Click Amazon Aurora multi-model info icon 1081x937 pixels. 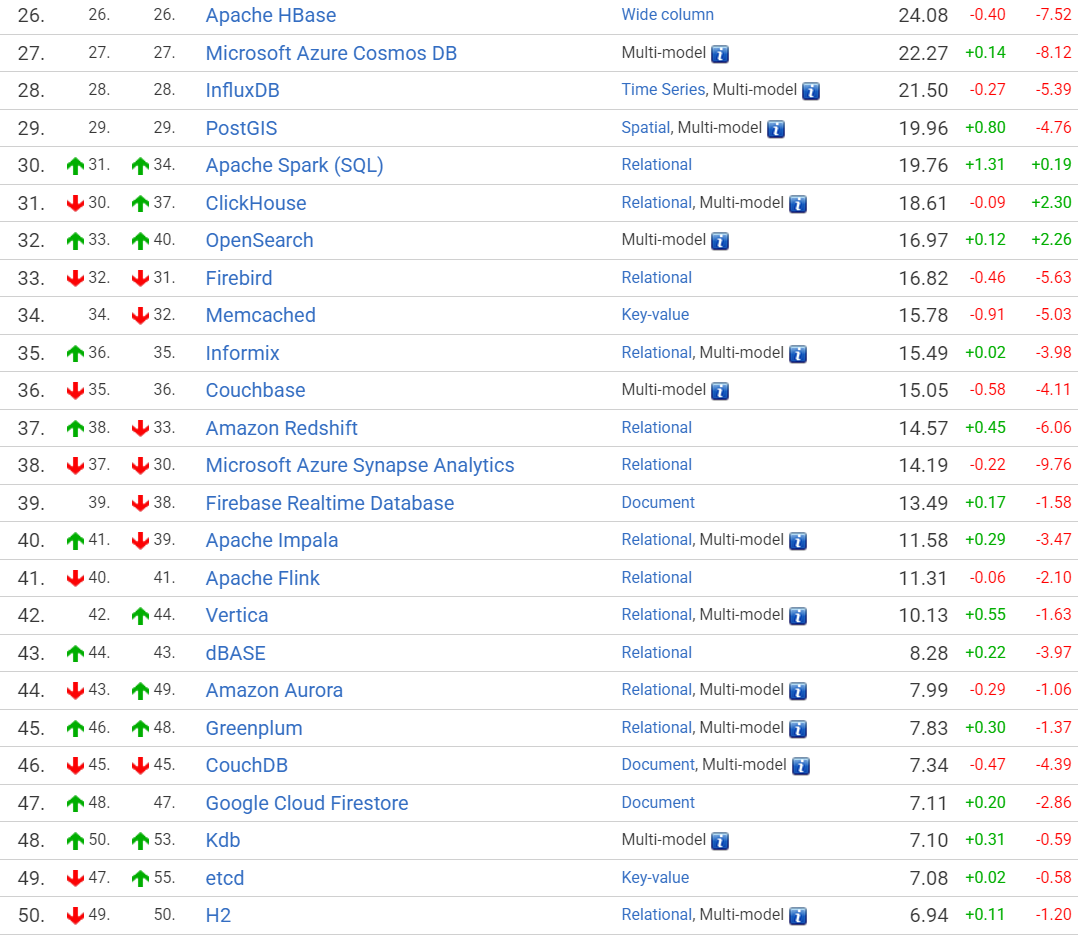coord(798,691)
